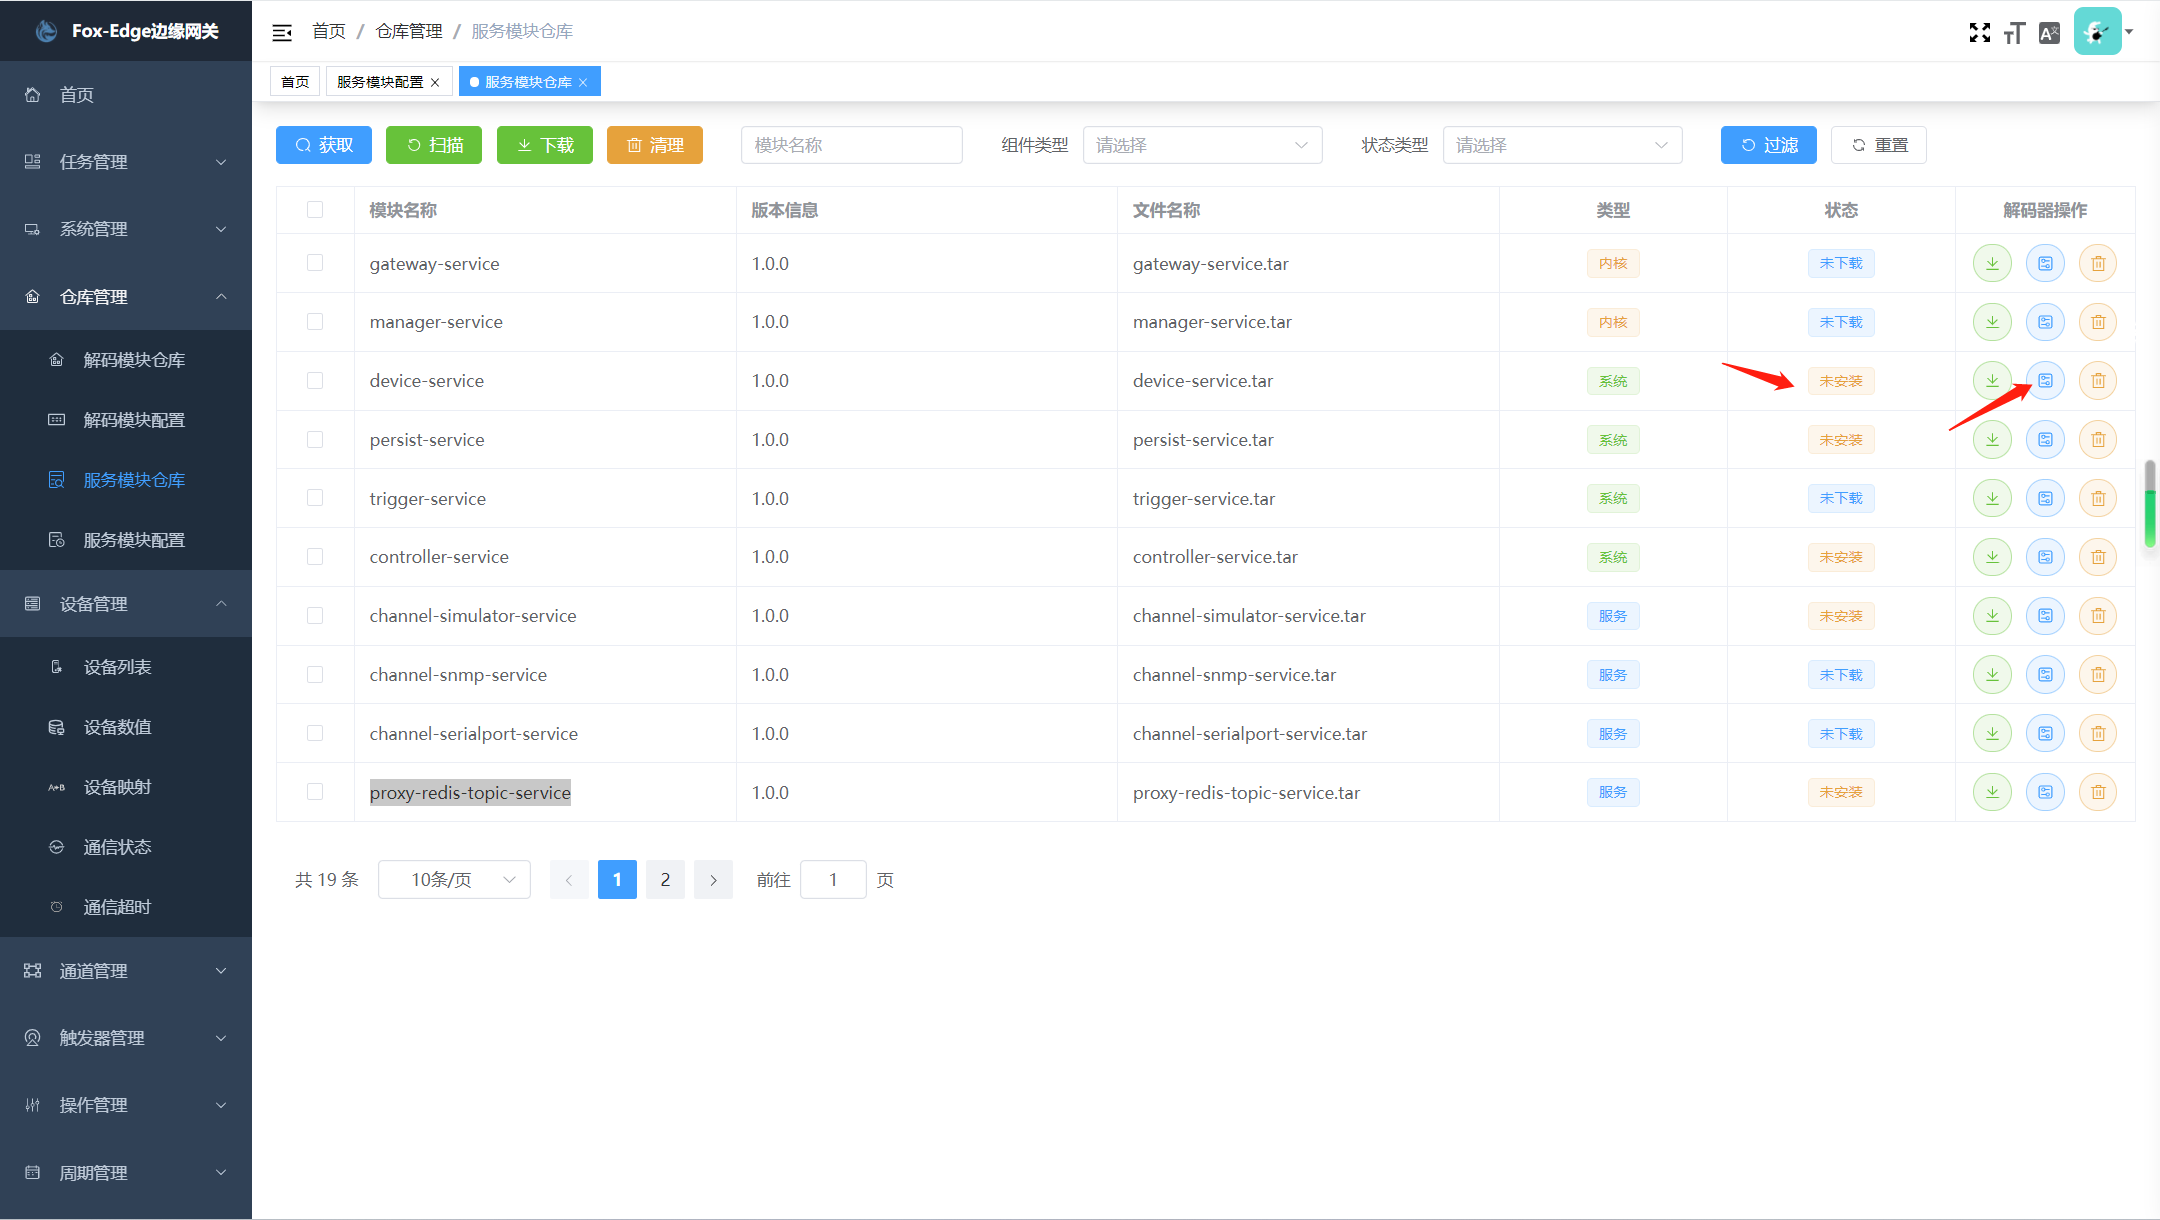2160x1220 pixels.
Task: Collapse the sidebar with the hamburger icon
Action: [x=282, y=32]
